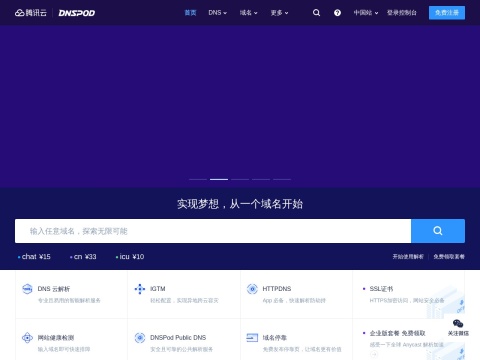Click the blue domain search button
The width and height of the screenshot is (480, 360).
point(438,231)
